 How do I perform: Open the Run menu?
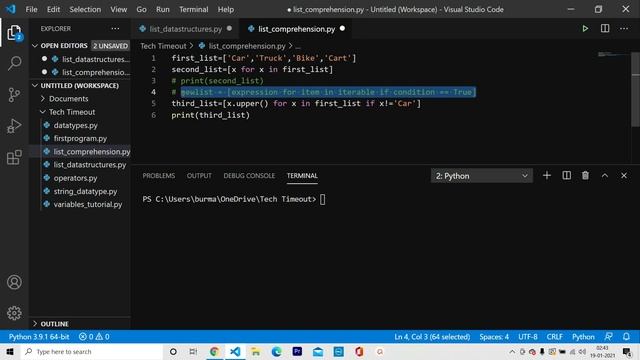coord(162,9)
